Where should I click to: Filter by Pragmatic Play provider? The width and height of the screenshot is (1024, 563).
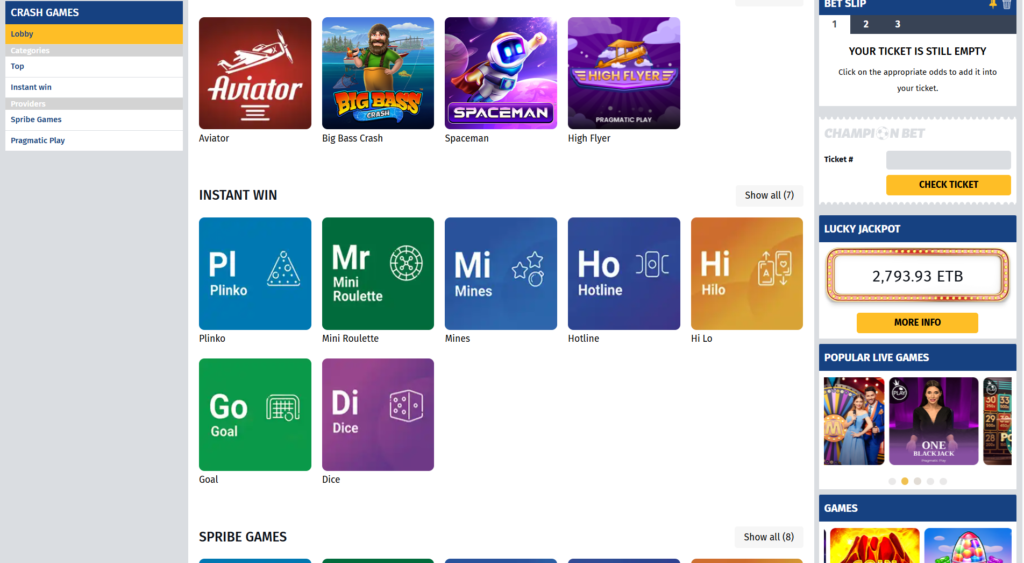[38, 140]
